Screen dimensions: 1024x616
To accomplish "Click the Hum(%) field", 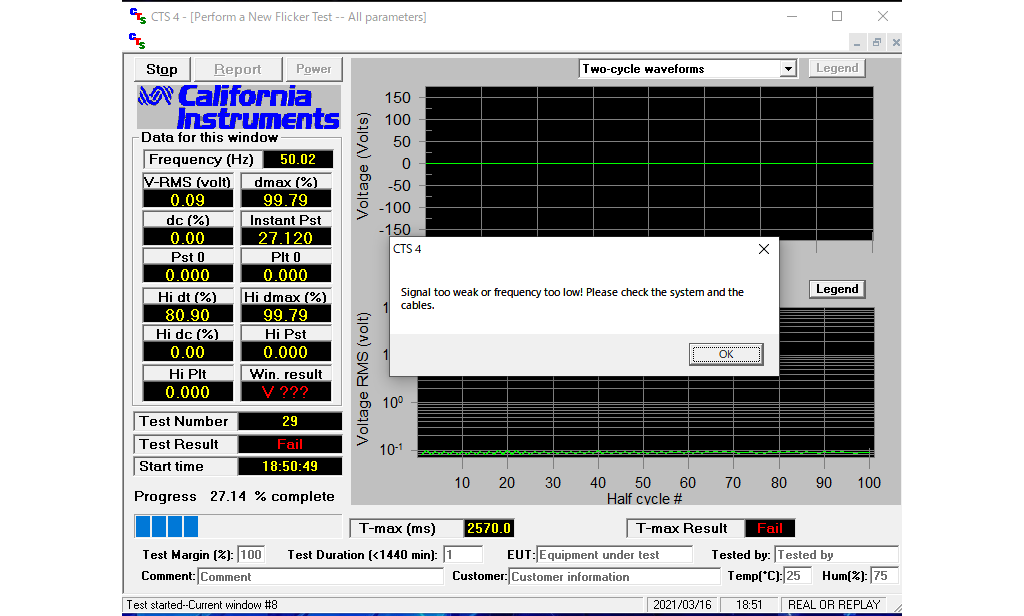I will click(884, 575).
